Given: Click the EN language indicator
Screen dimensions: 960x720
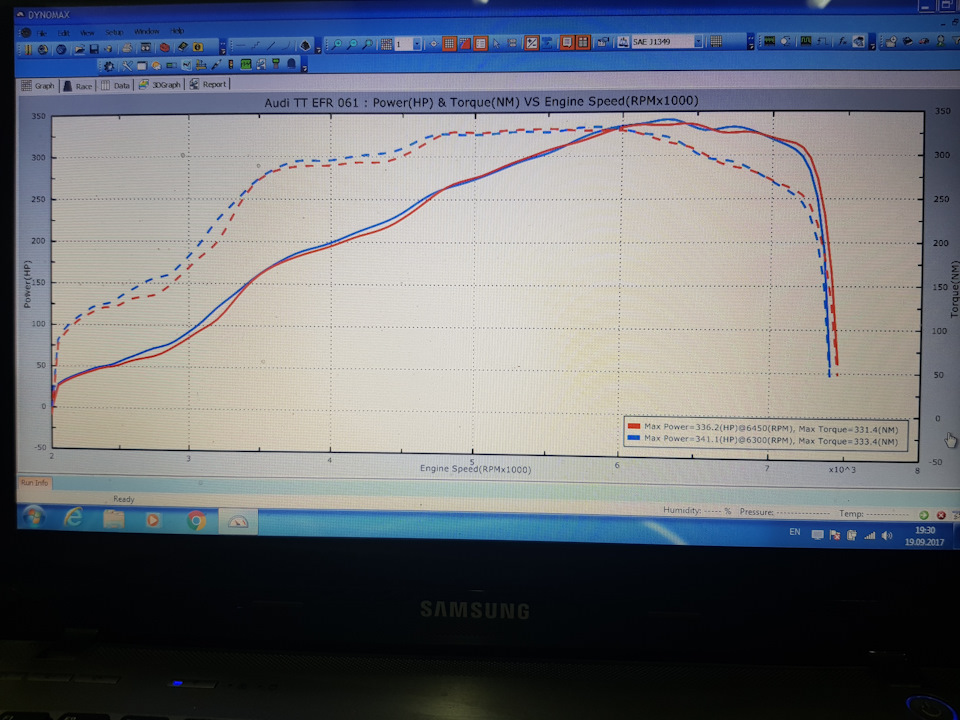Looking at the screenshot, I should (x=795, y=532).
